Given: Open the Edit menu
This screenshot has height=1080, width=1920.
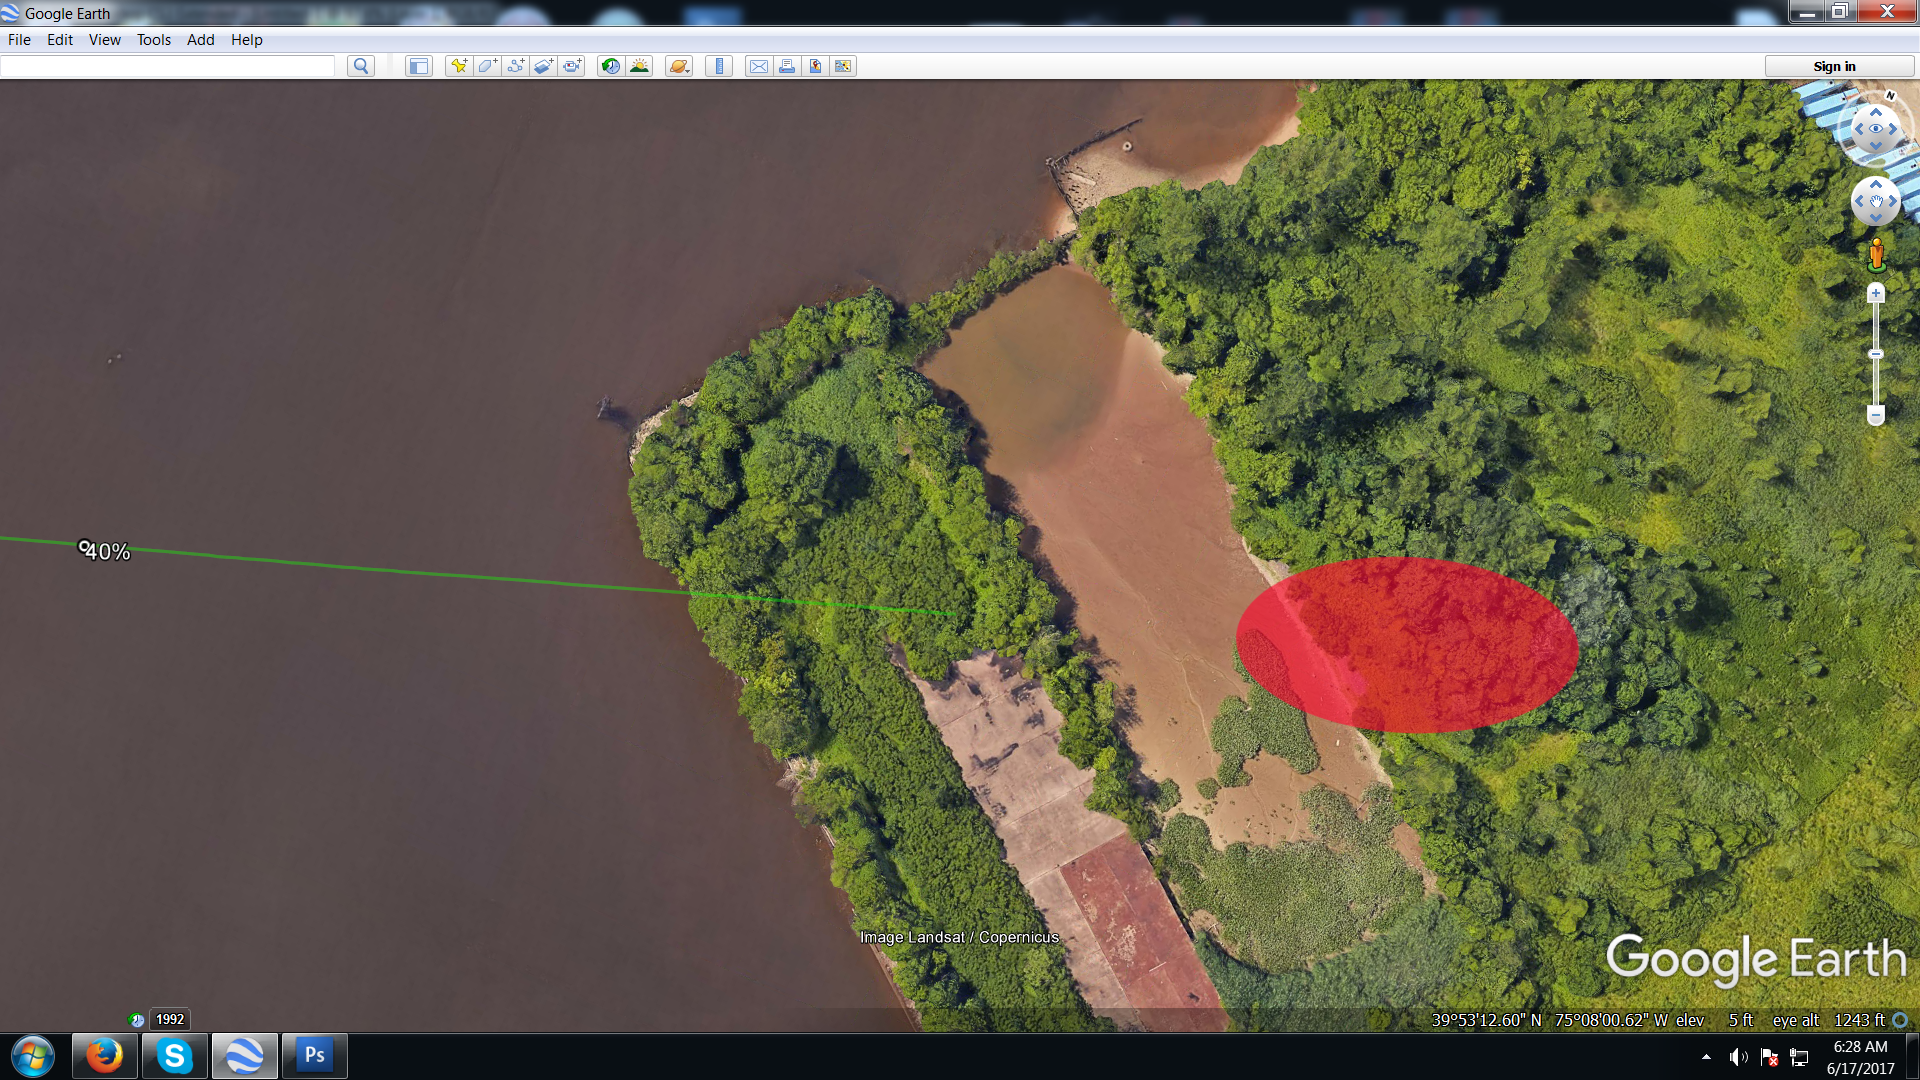Looking at the screenshot, I should (60, 40).
